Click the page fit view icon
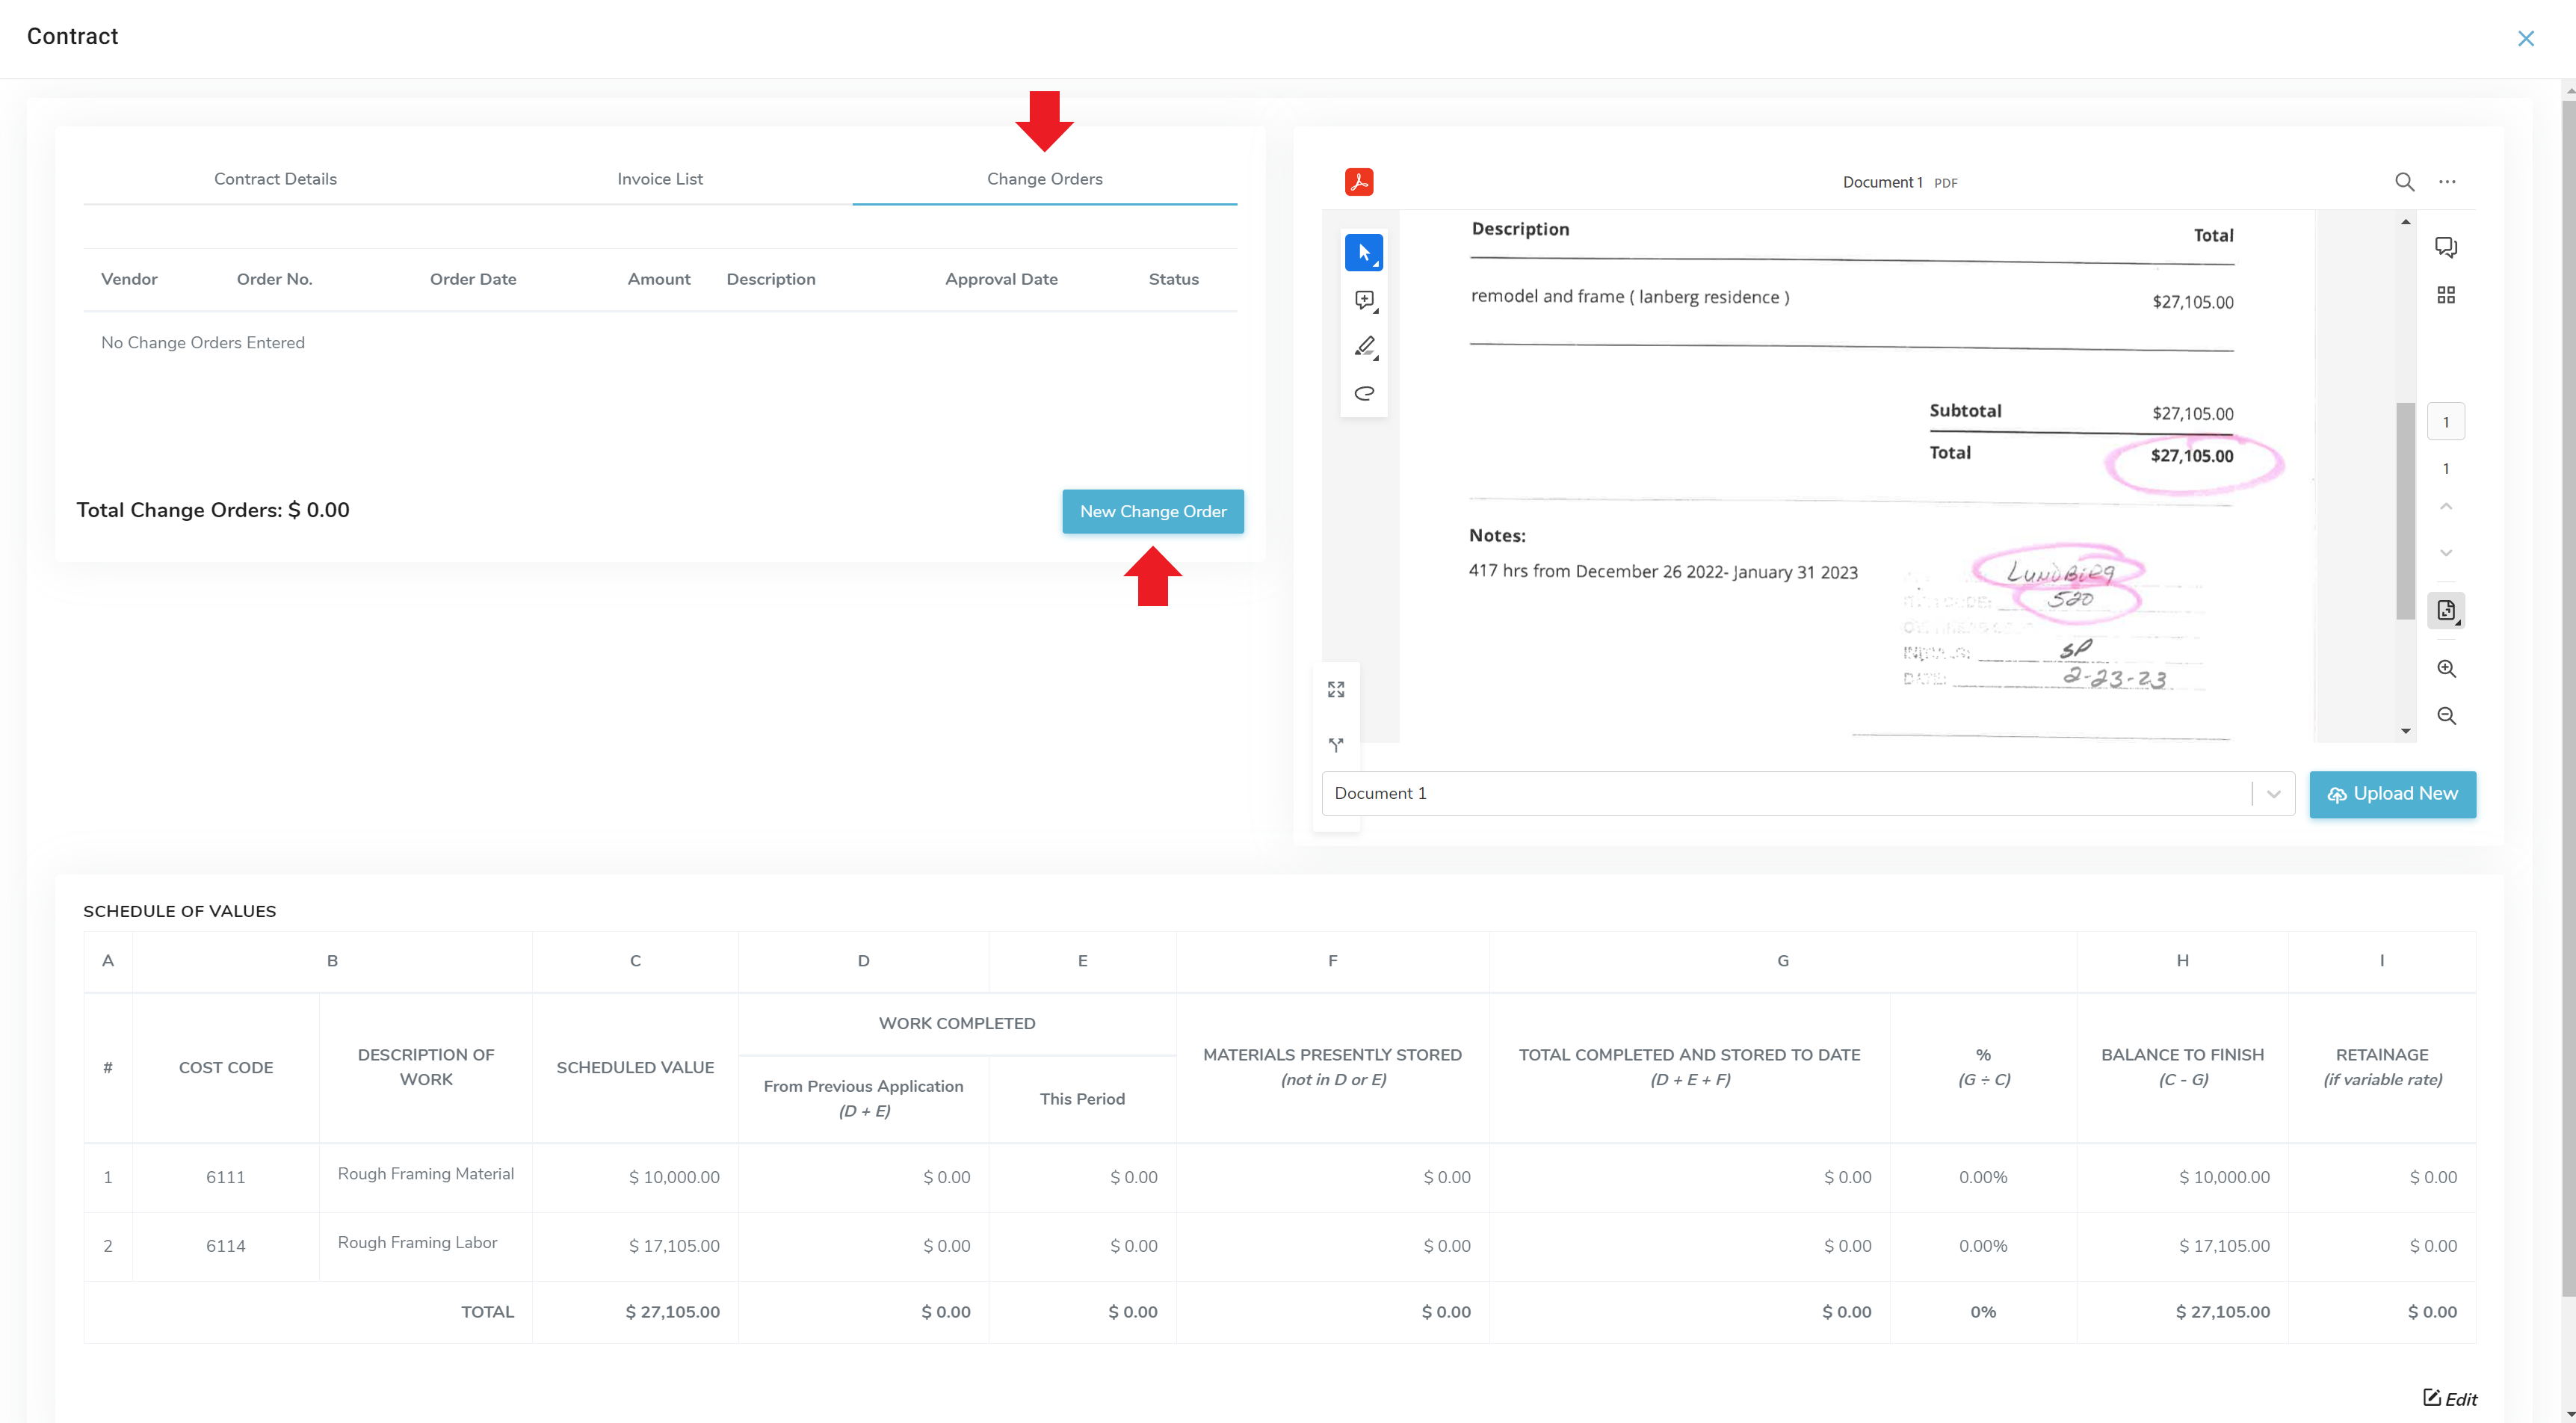The image size is (2576, 1423). [x=2446, y=610]
